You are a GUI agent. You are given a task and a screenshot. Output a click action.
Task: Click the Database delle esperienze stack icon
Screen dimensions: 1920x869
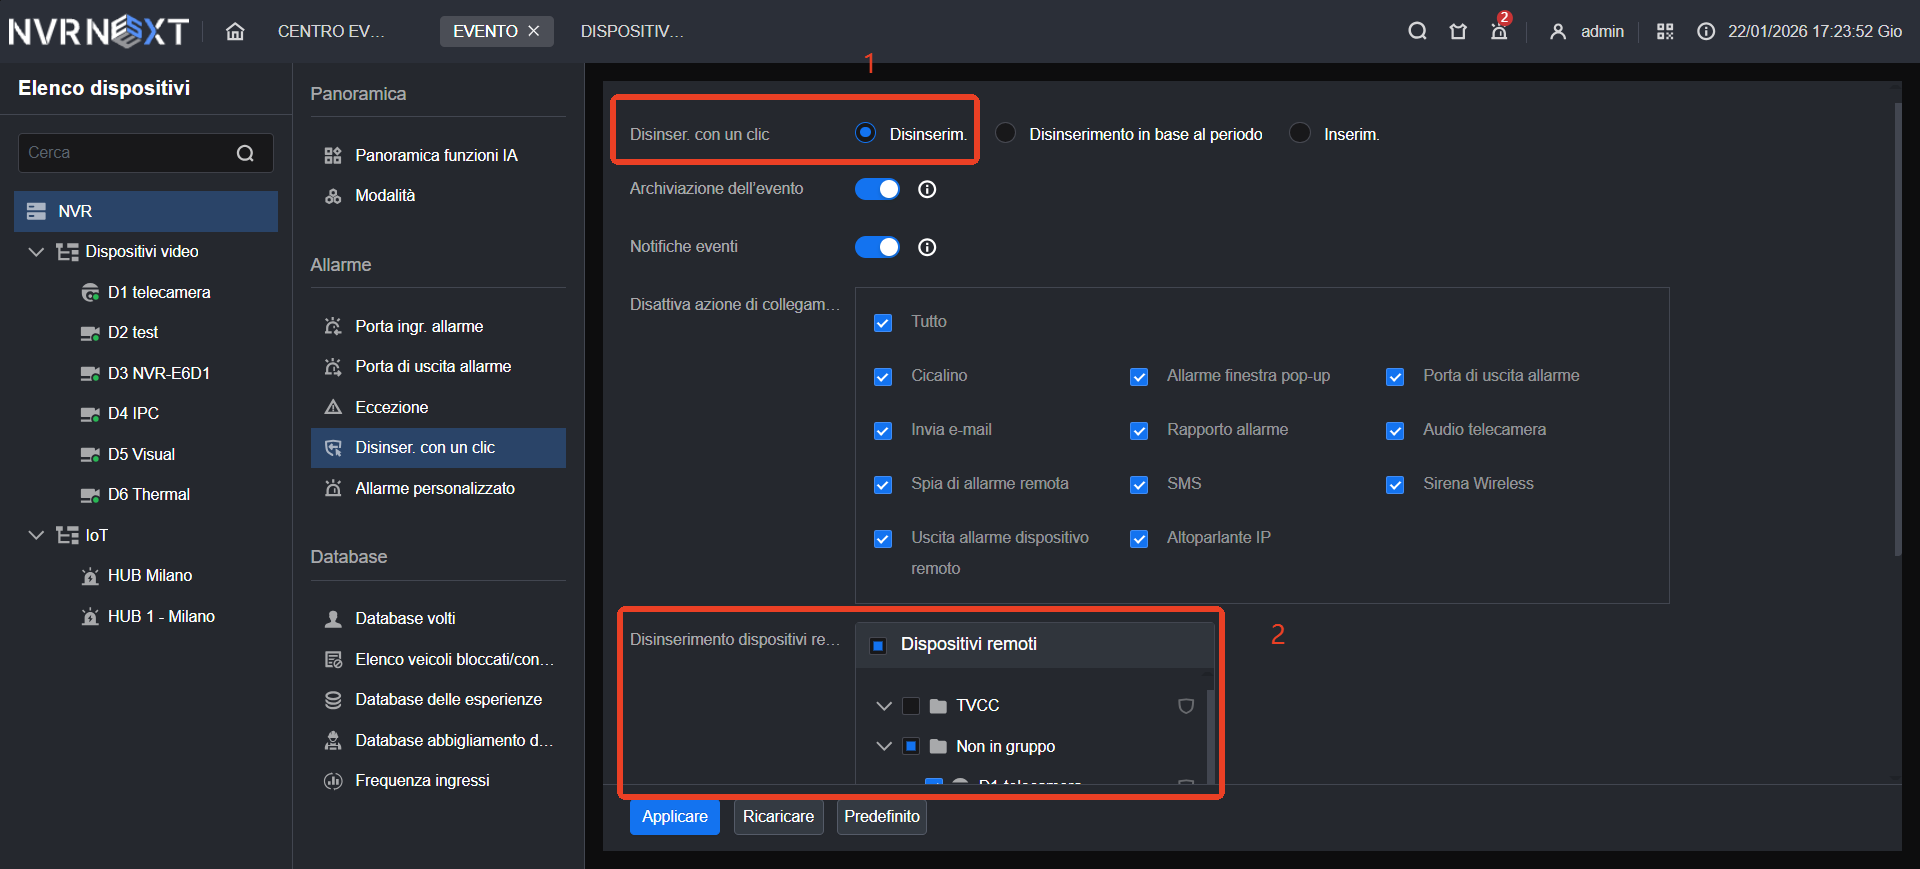[333, 700]
